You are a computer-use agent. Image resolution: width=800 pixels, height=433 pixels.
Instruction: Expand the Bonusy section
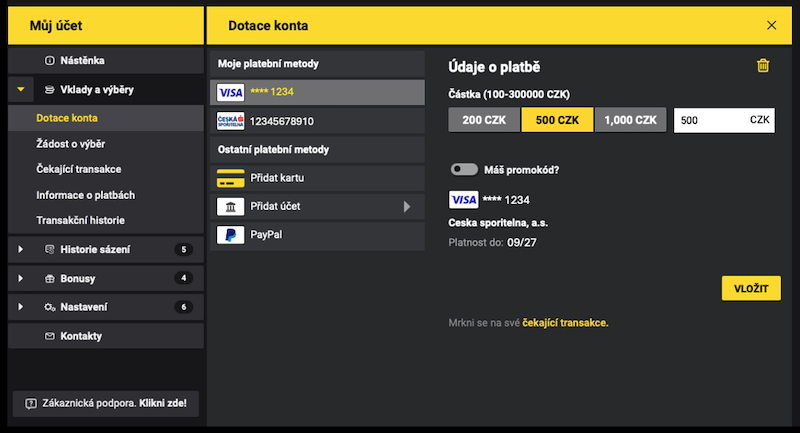[20, 278]
